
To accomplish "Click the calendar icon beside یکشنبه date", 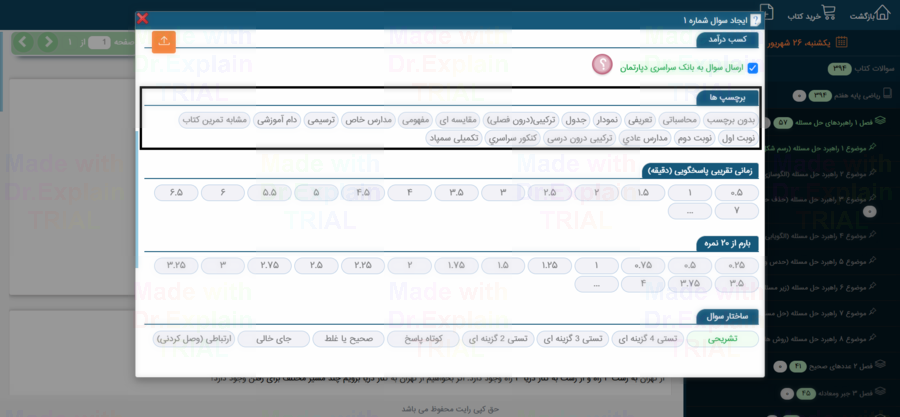I will pyautogui.click(x=841, y=42).
